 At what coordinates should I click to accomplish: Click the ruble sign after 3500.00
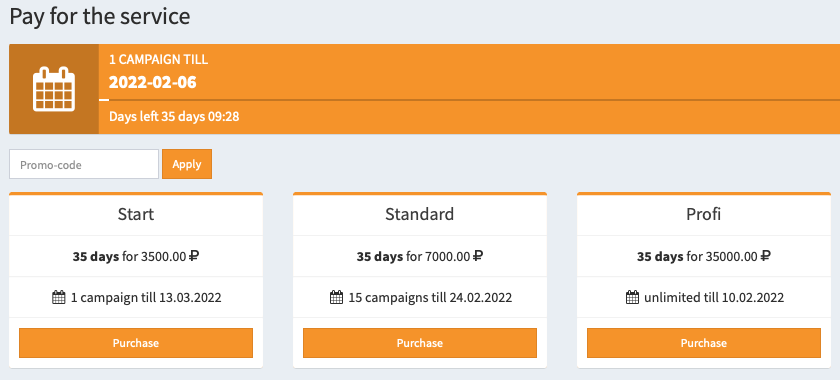[x=194, y=256]
